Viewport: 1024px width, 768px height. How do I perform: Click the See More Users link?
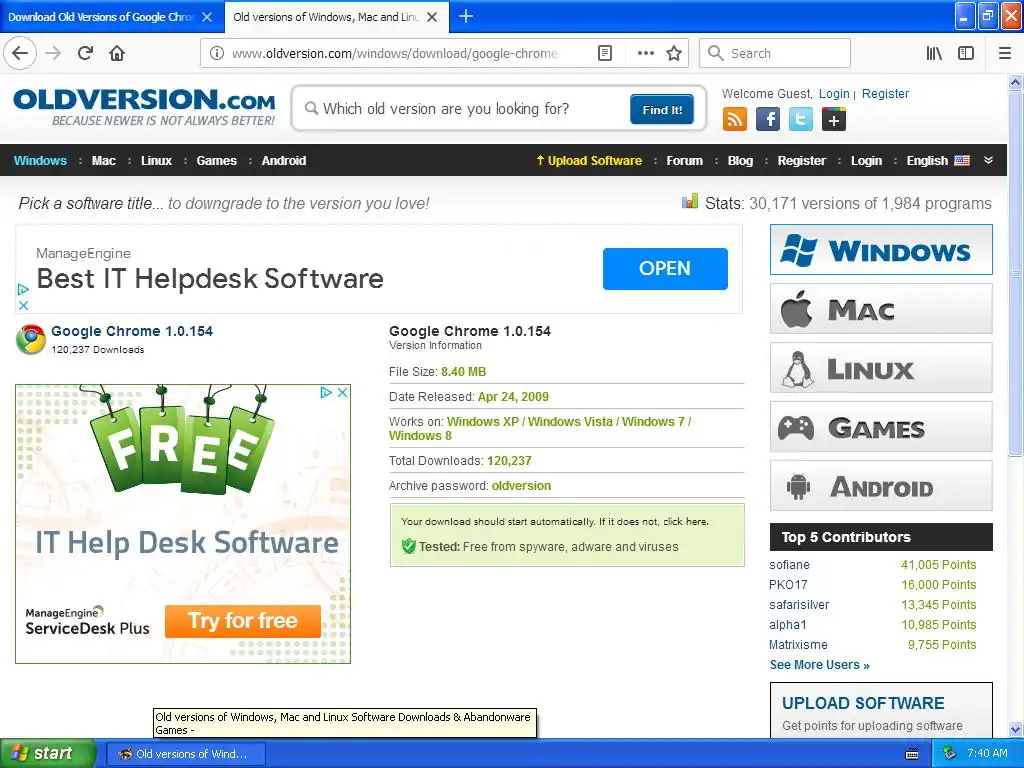pyautogui.click(x=820, y=665)
